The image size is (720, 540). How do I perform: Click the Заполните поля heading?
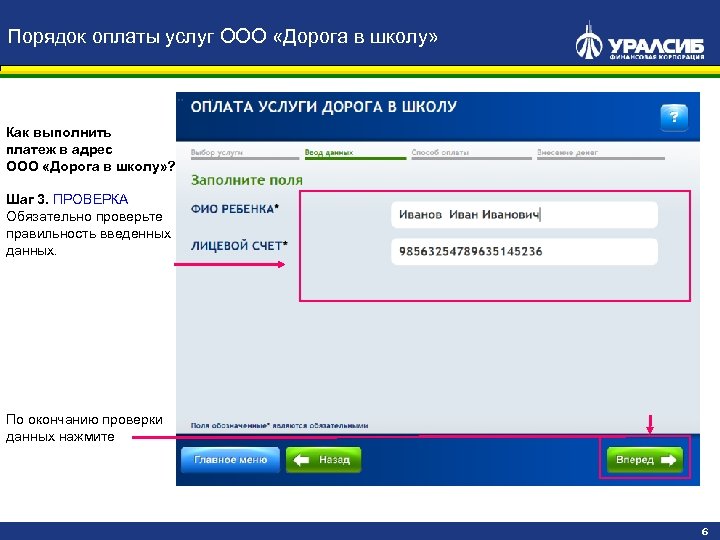click(x=247, y=180)
